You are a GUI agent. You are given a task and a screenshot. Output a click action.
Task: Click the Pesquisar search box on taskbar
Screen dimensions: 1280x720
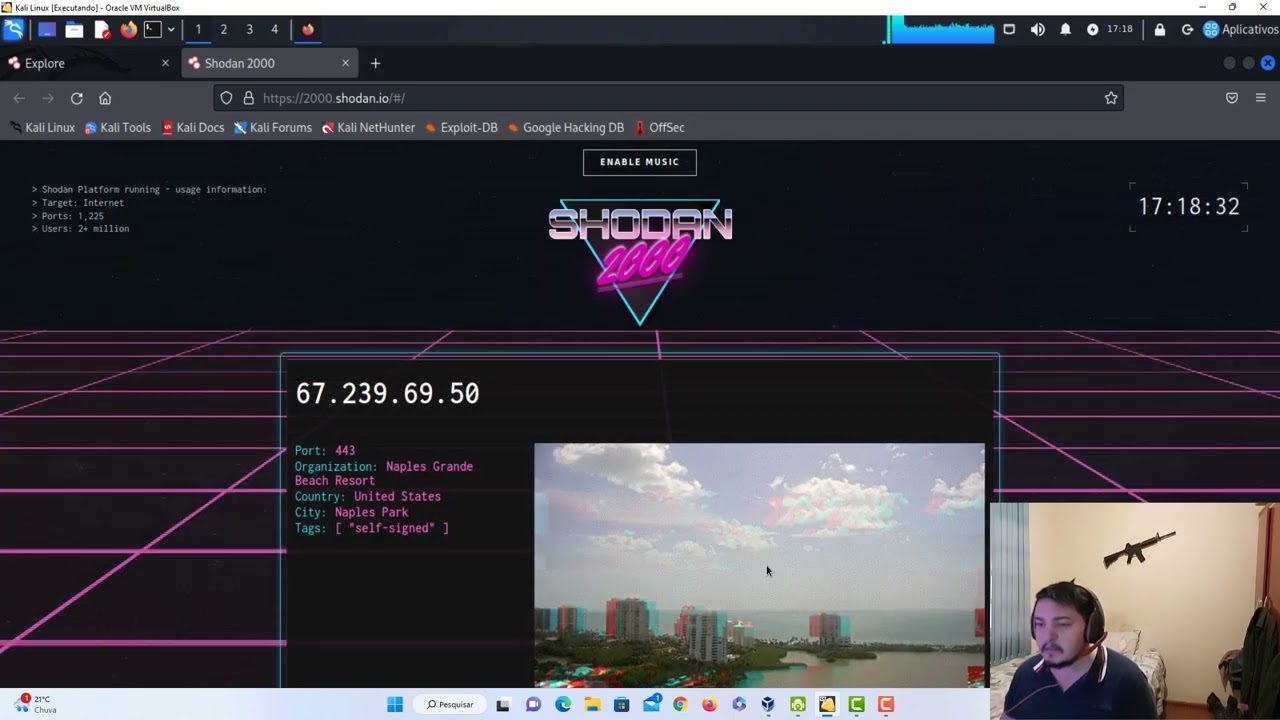[450, 705]
